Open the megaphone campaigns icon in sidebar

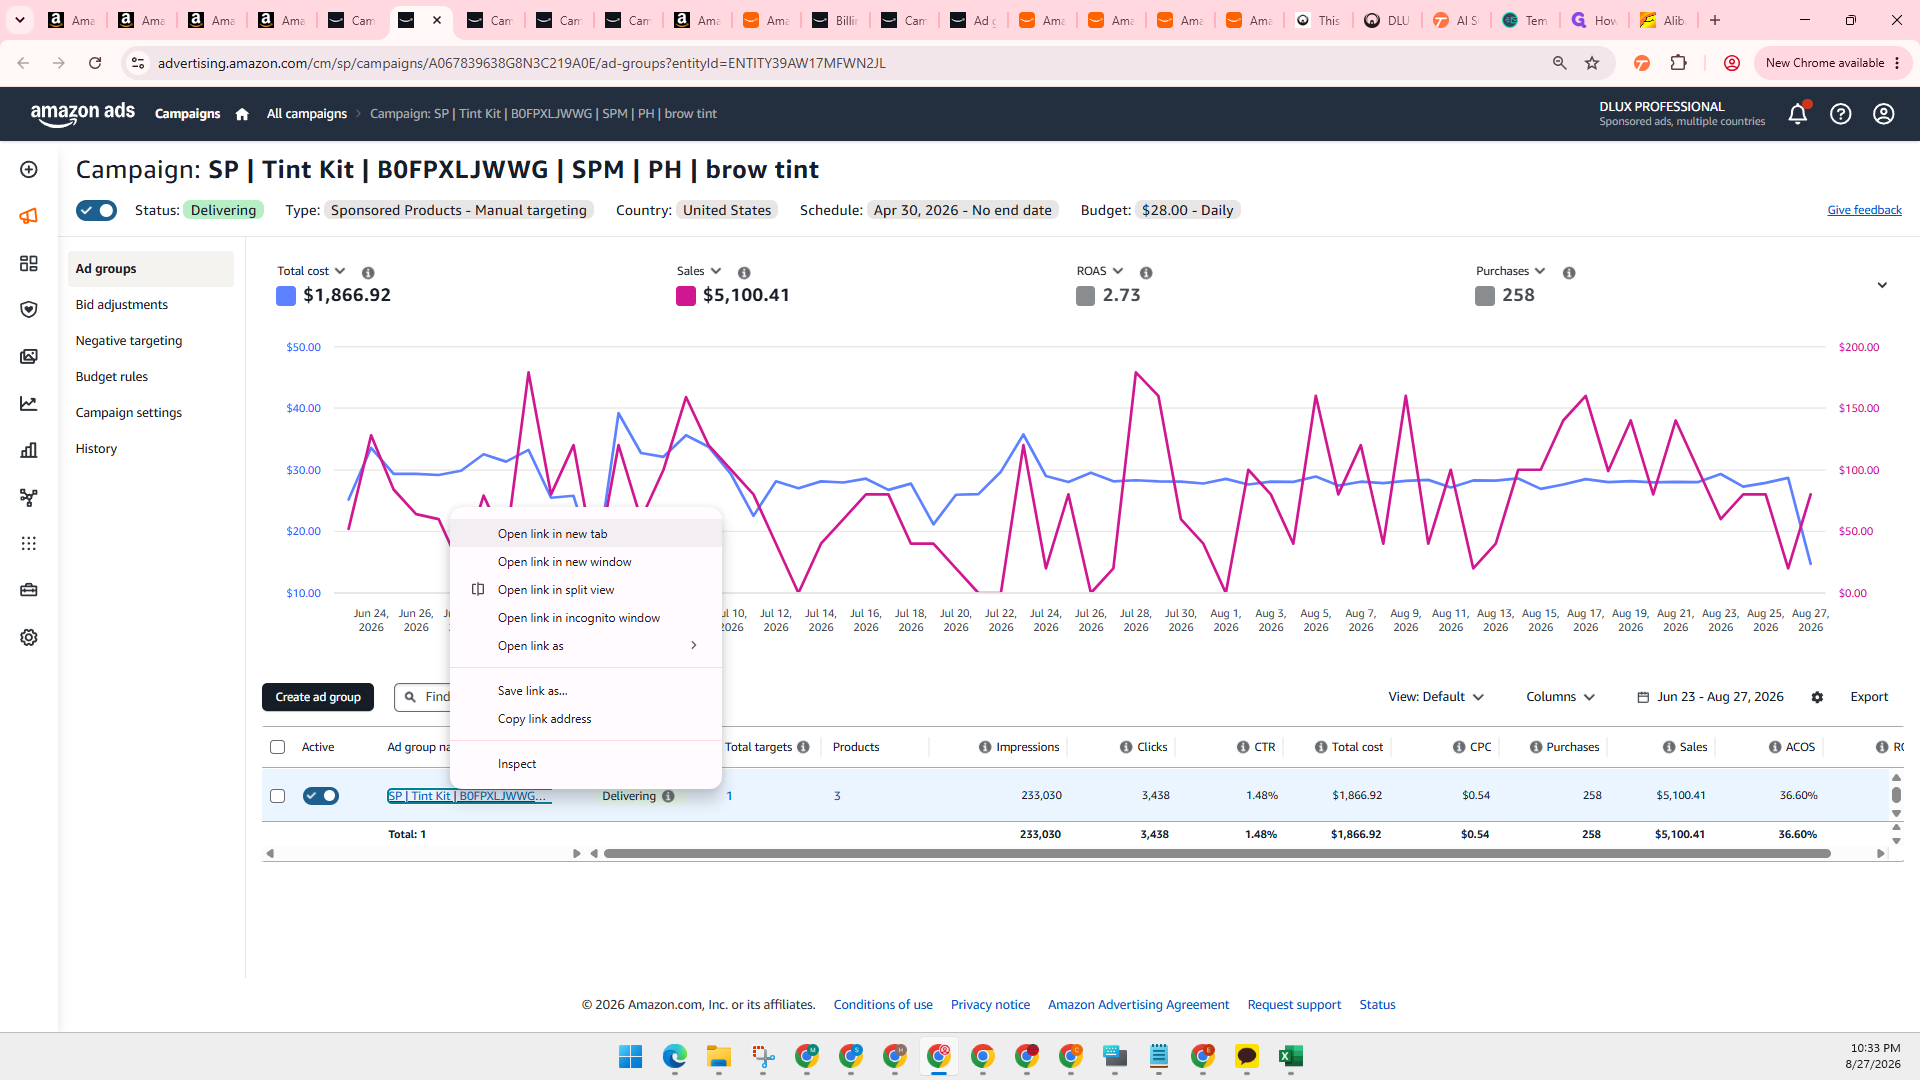click(x=29, y=216)
